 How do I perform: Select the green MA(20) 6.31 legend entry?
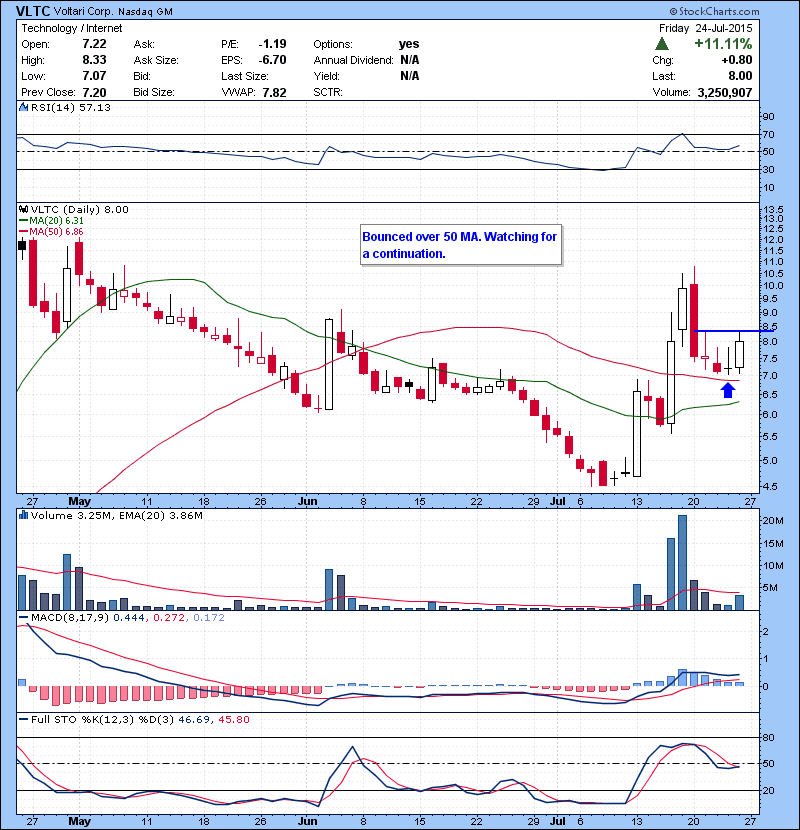tap(51, 221)
